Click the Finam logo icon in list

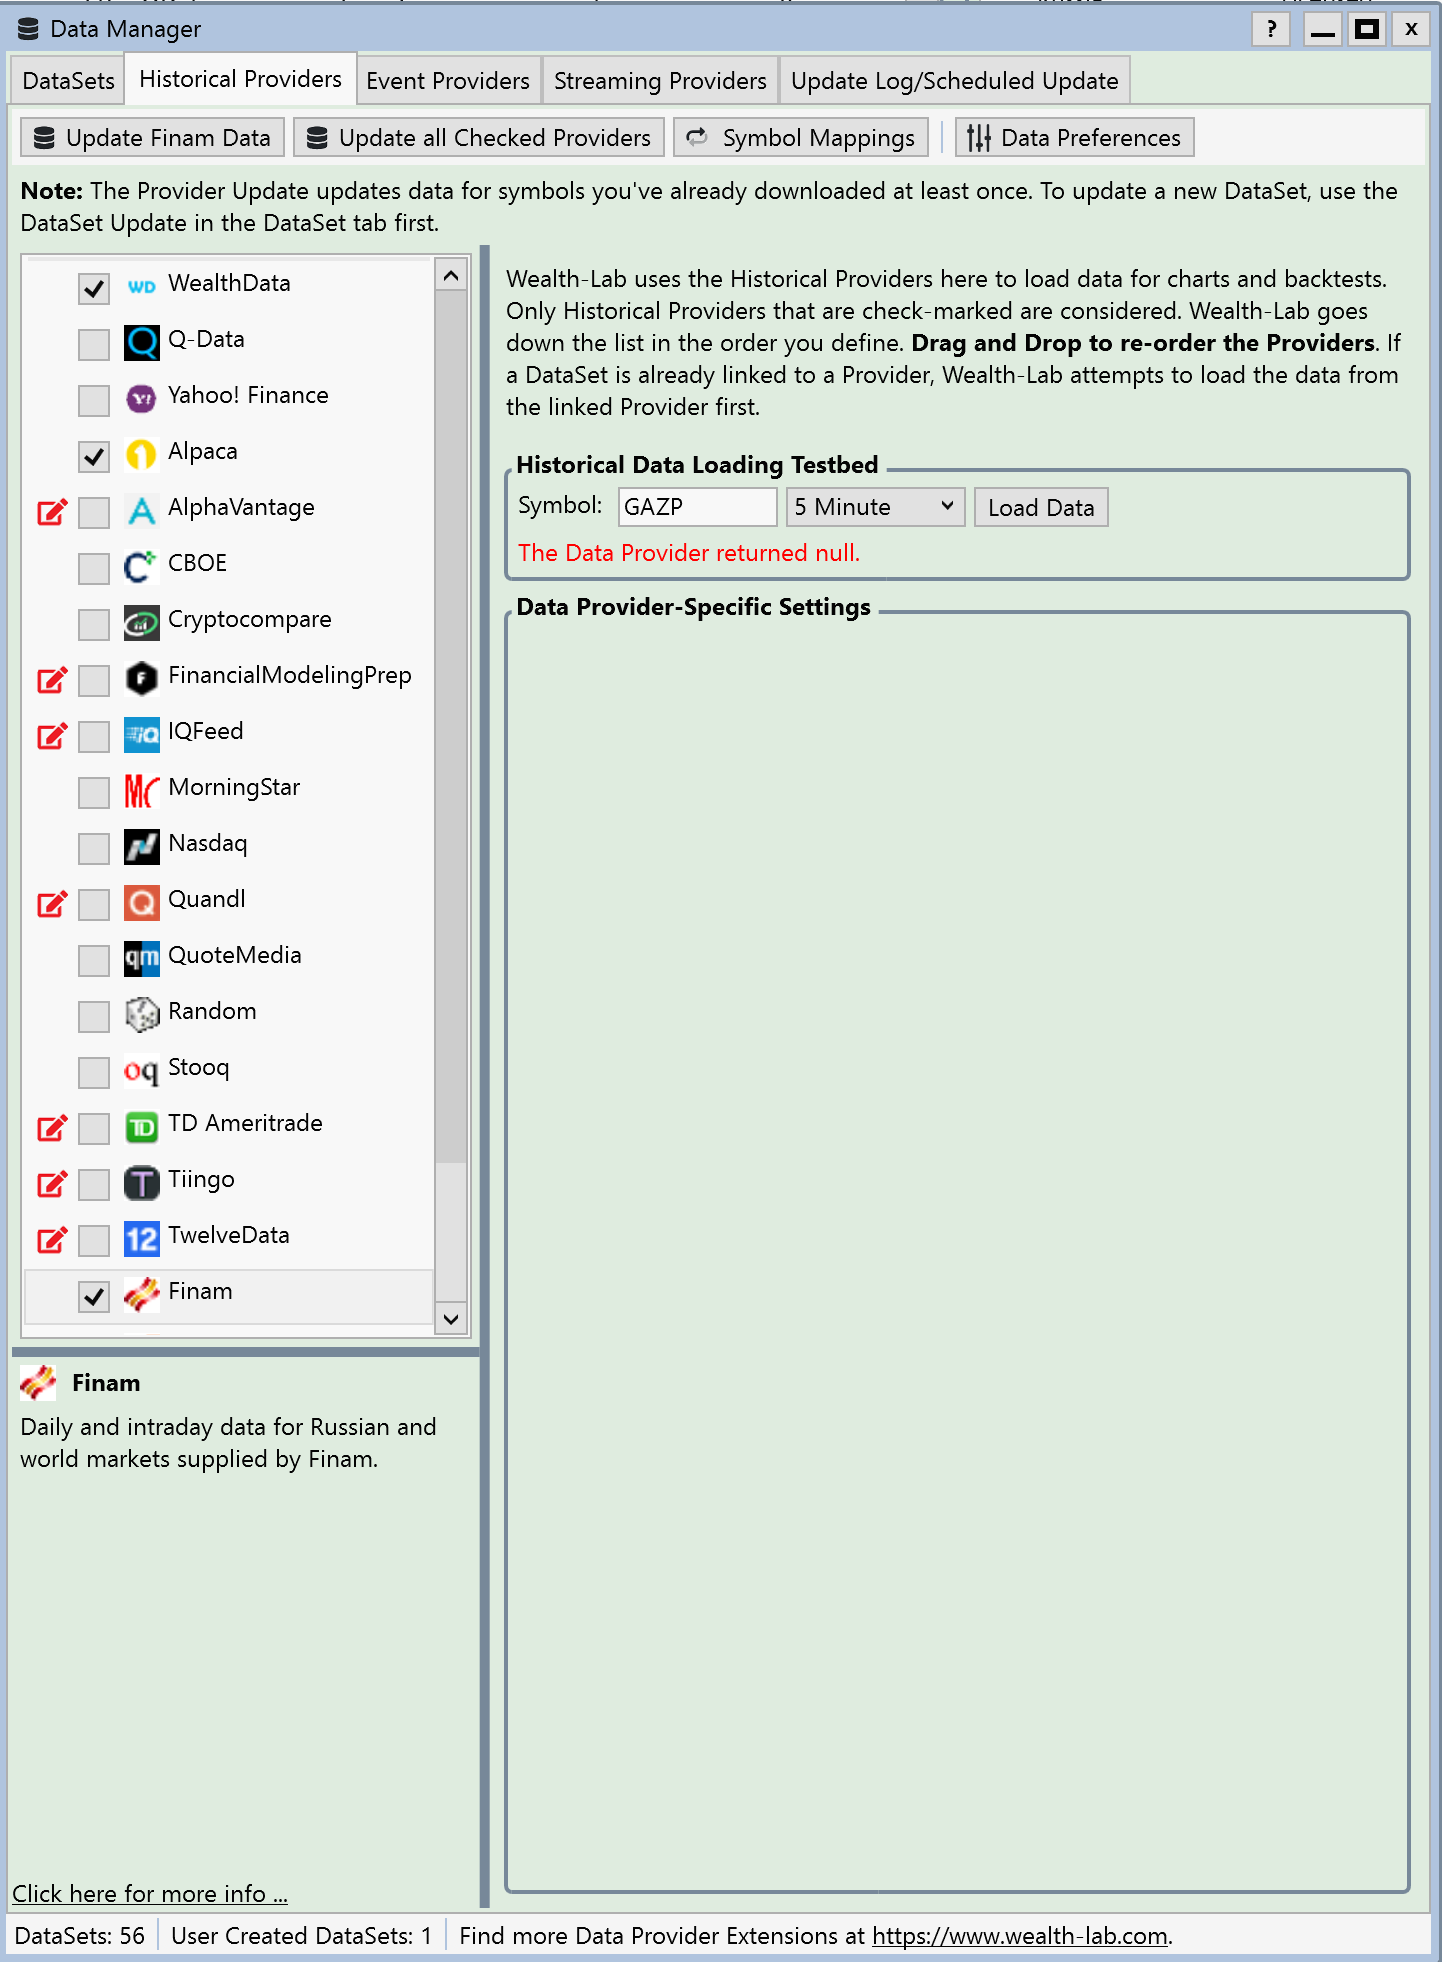(141, 1295)
